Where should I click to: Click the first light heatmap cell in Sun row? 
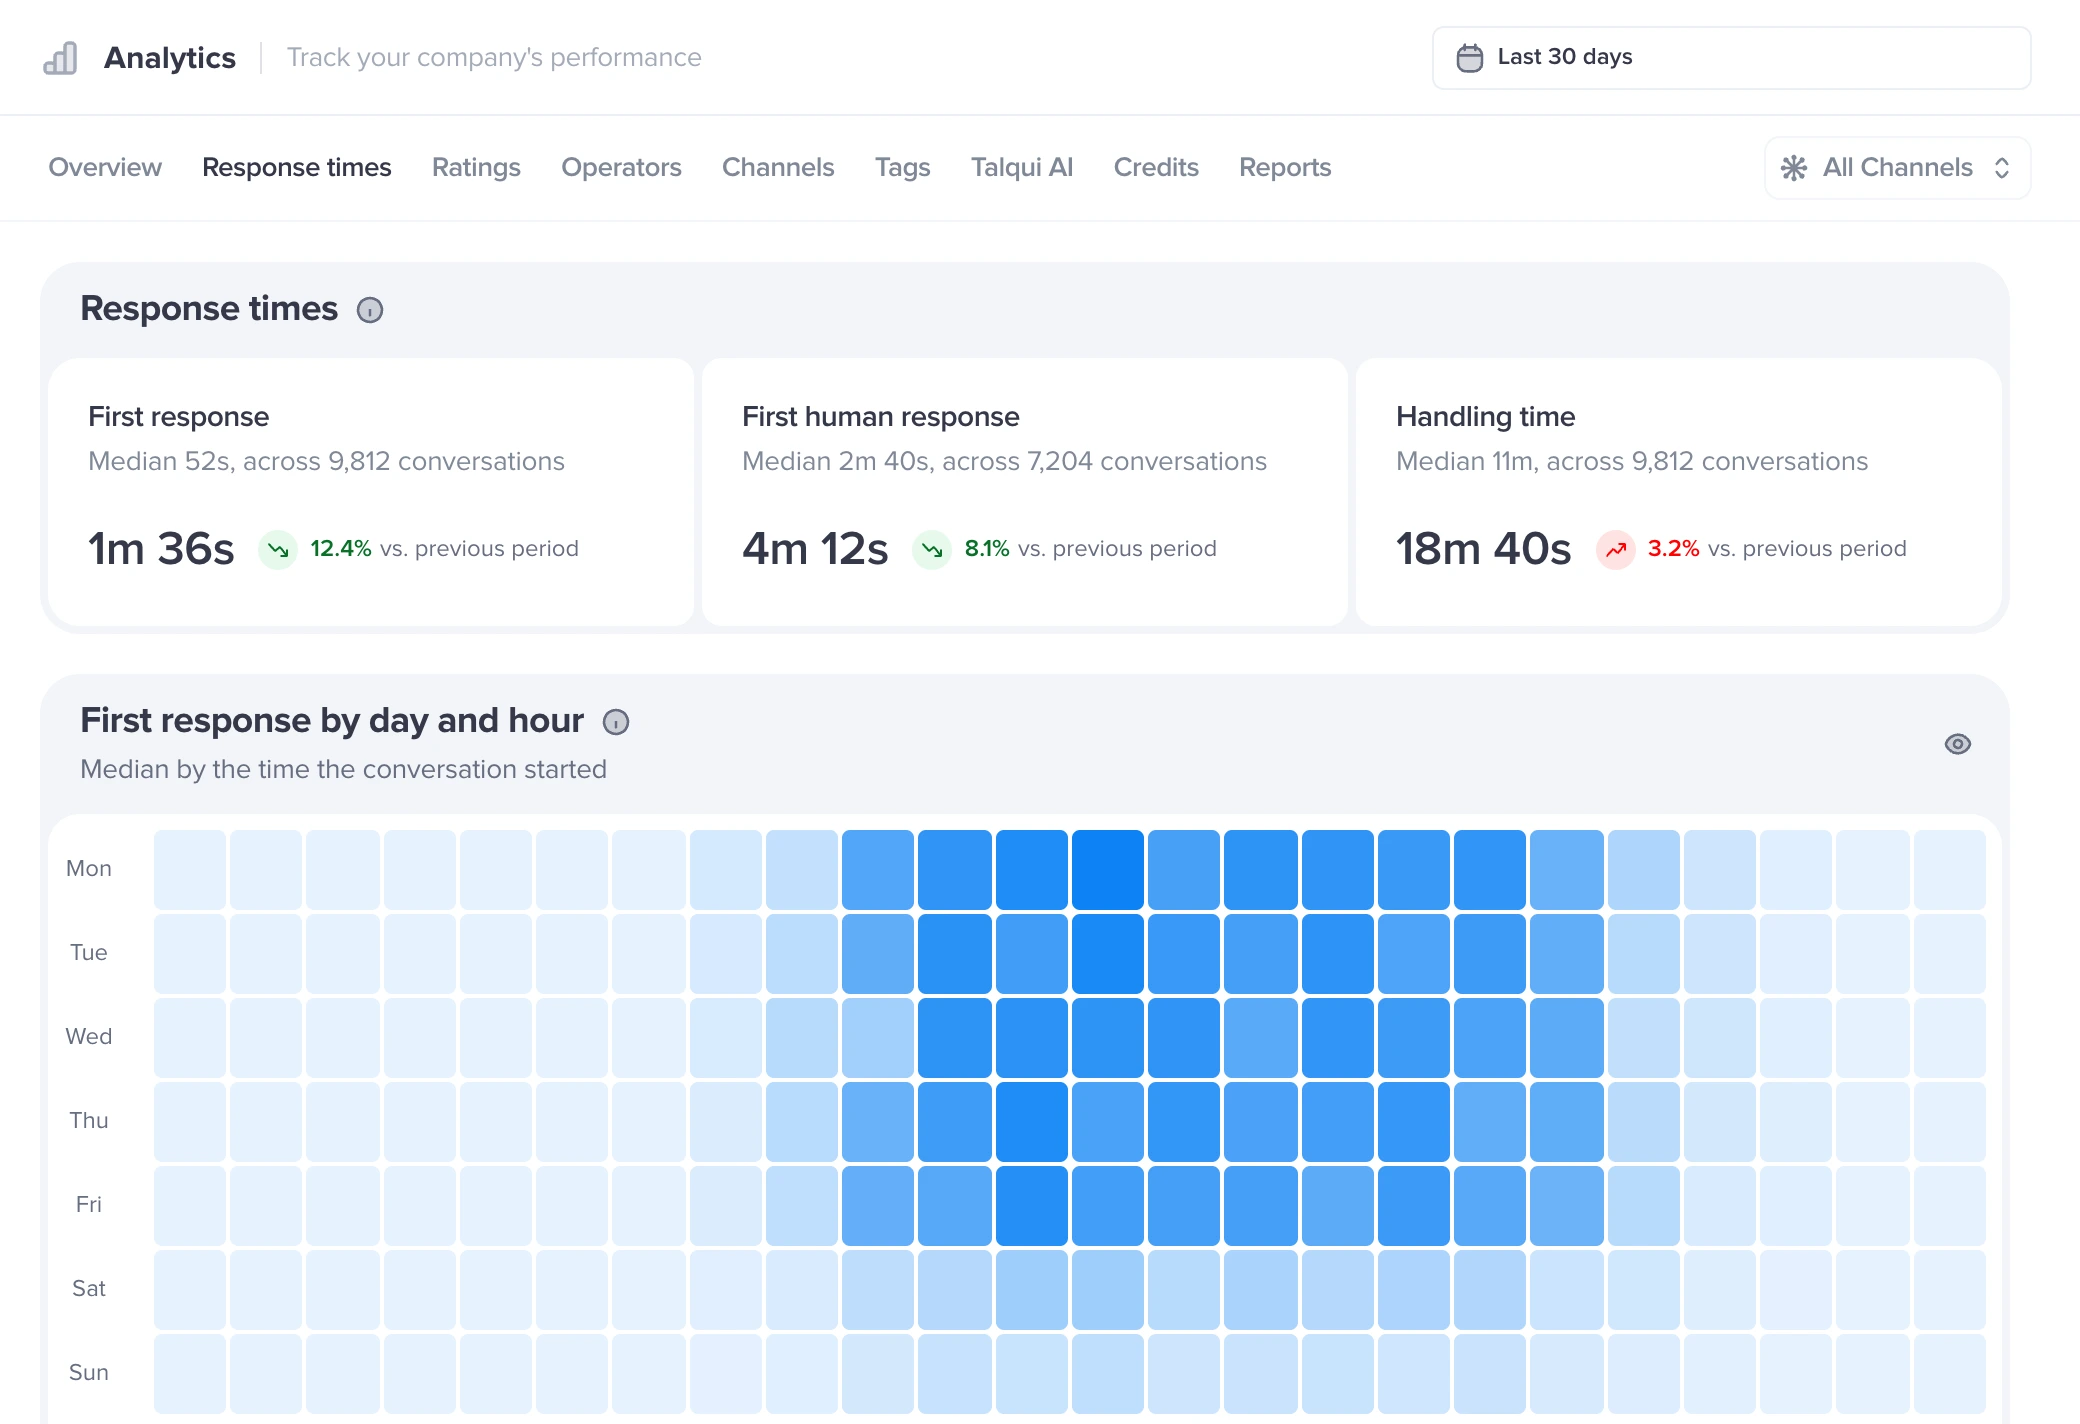tap(190, 1374)
